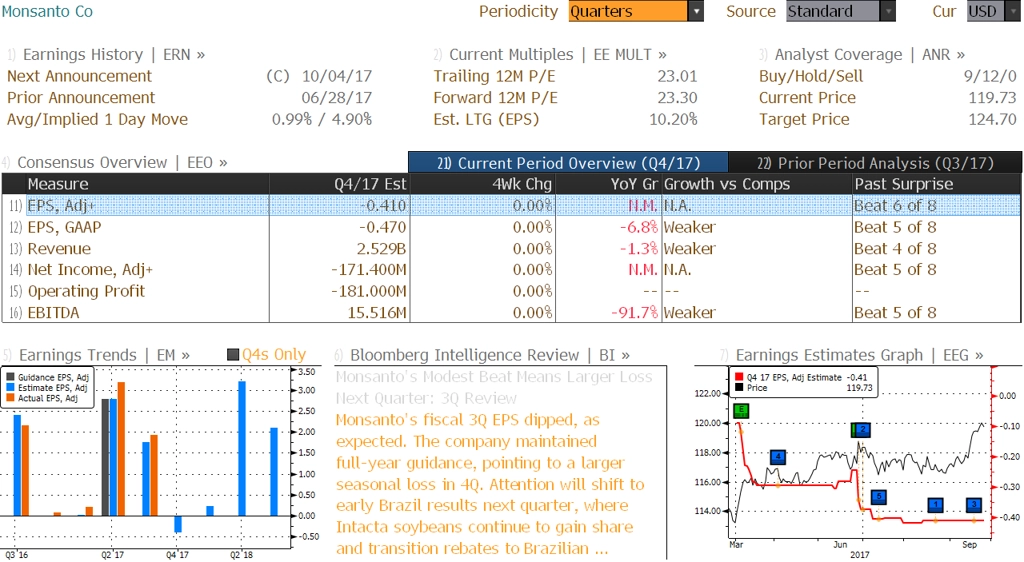Click the blue marker 3 on estimates graph

click(x=974, y=505)
